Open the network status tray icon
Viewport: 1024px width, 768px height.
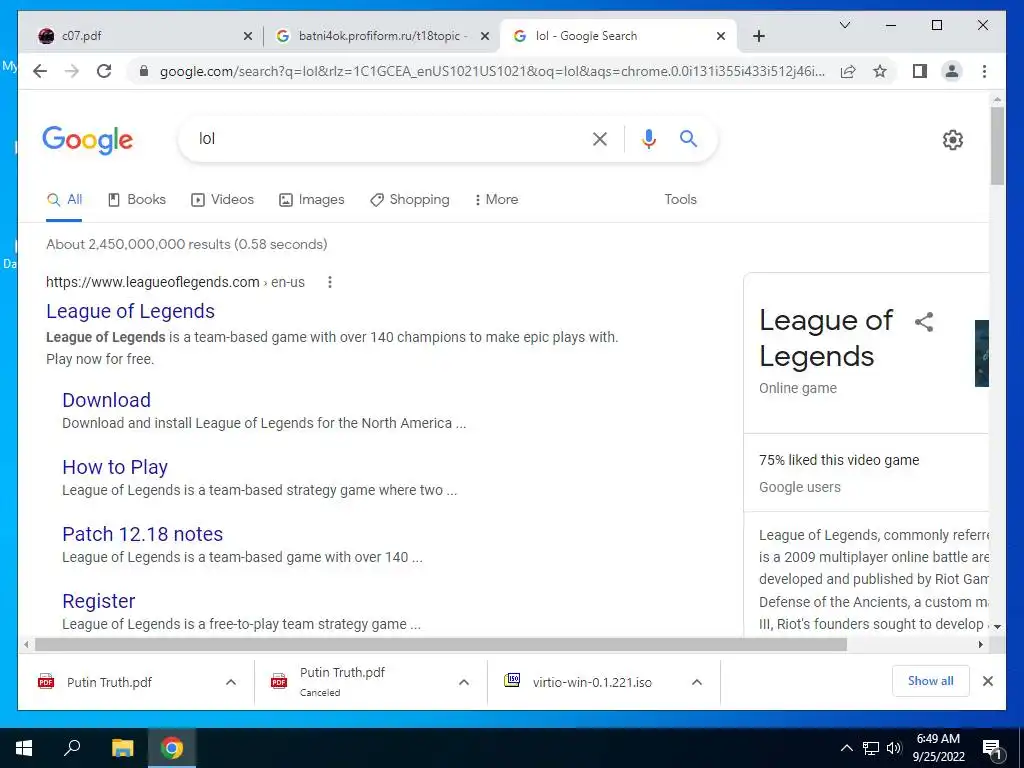(871, 748)
